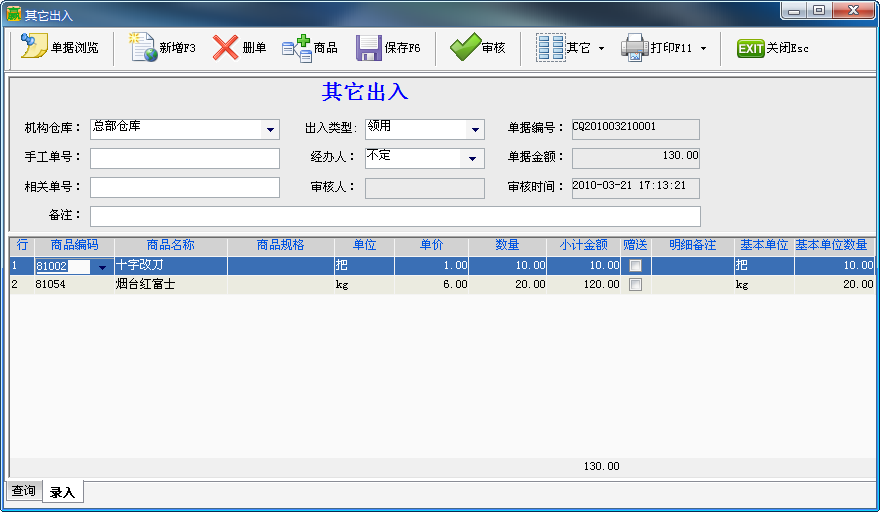880x512 pixels.
Task: Toggle 赠送 checkbox for 十字改刀 row
Action: [x=634, y=266]
